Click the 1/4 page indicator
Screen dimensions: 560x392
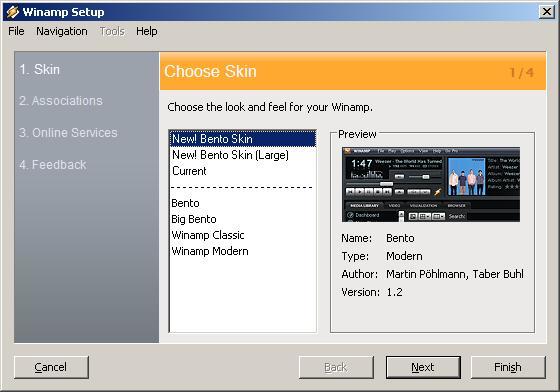tap(522, 73)
